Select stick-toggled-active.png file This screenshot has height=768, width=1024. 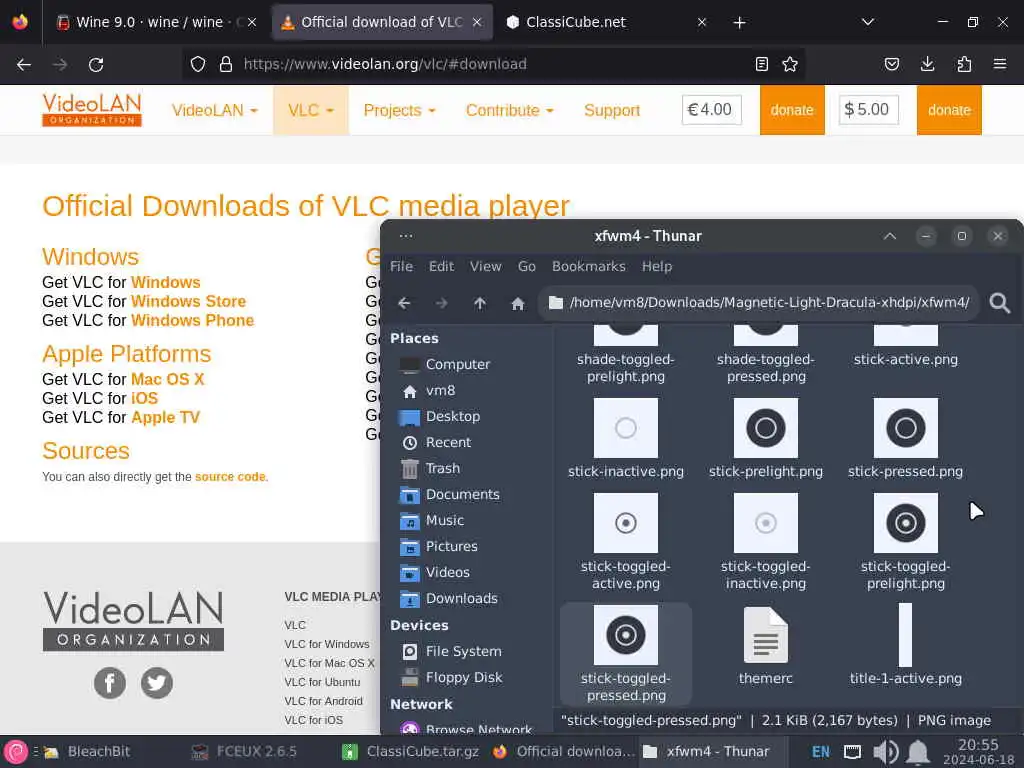pos(626,523)
